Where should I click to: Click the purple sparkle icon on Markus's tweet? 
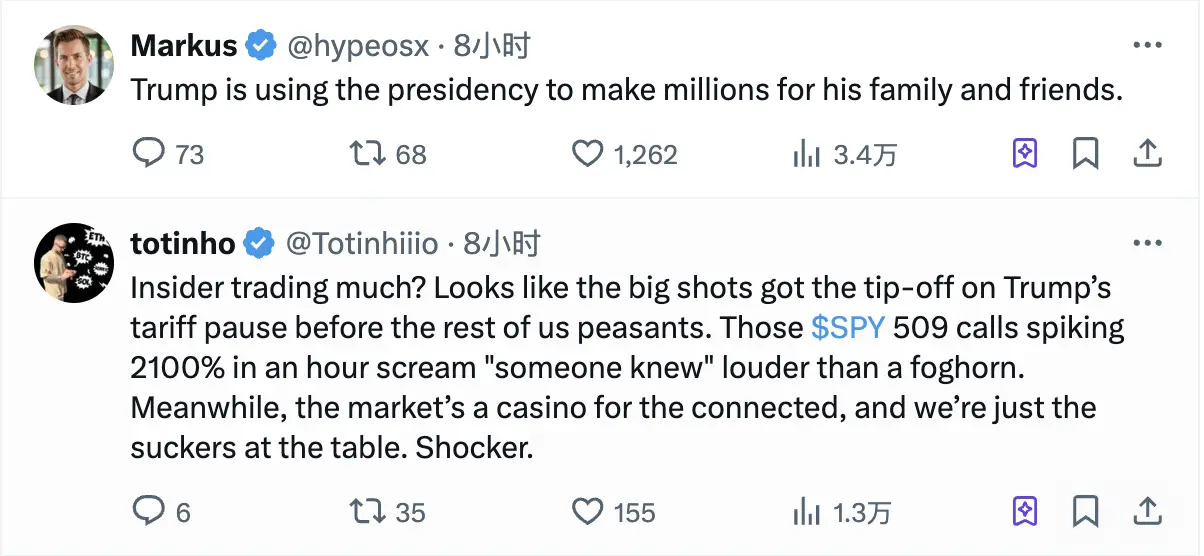[1025, 153]
